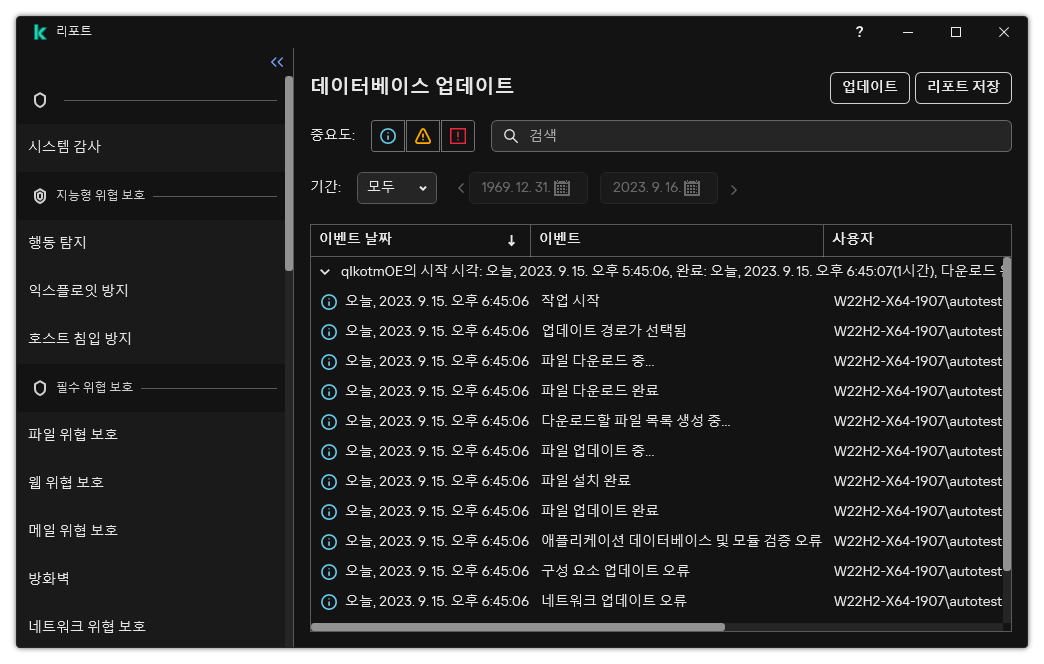
Task: Open the 모두 period dropdown
Action: [x=397, y=187]
